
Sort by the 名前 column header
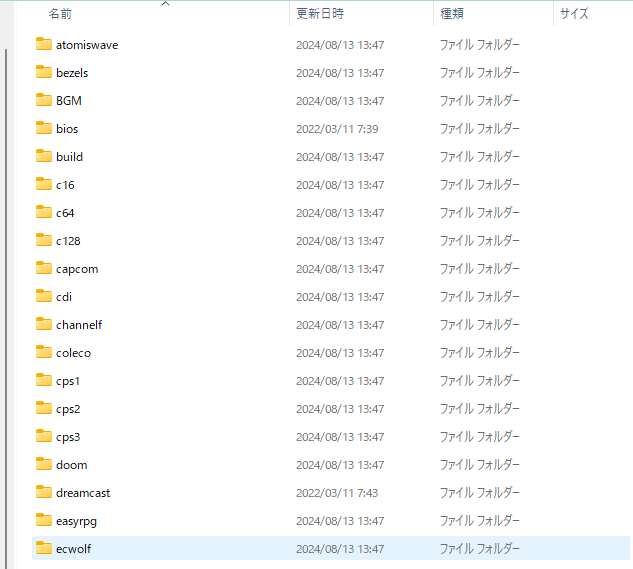click(x=60, y=14)
